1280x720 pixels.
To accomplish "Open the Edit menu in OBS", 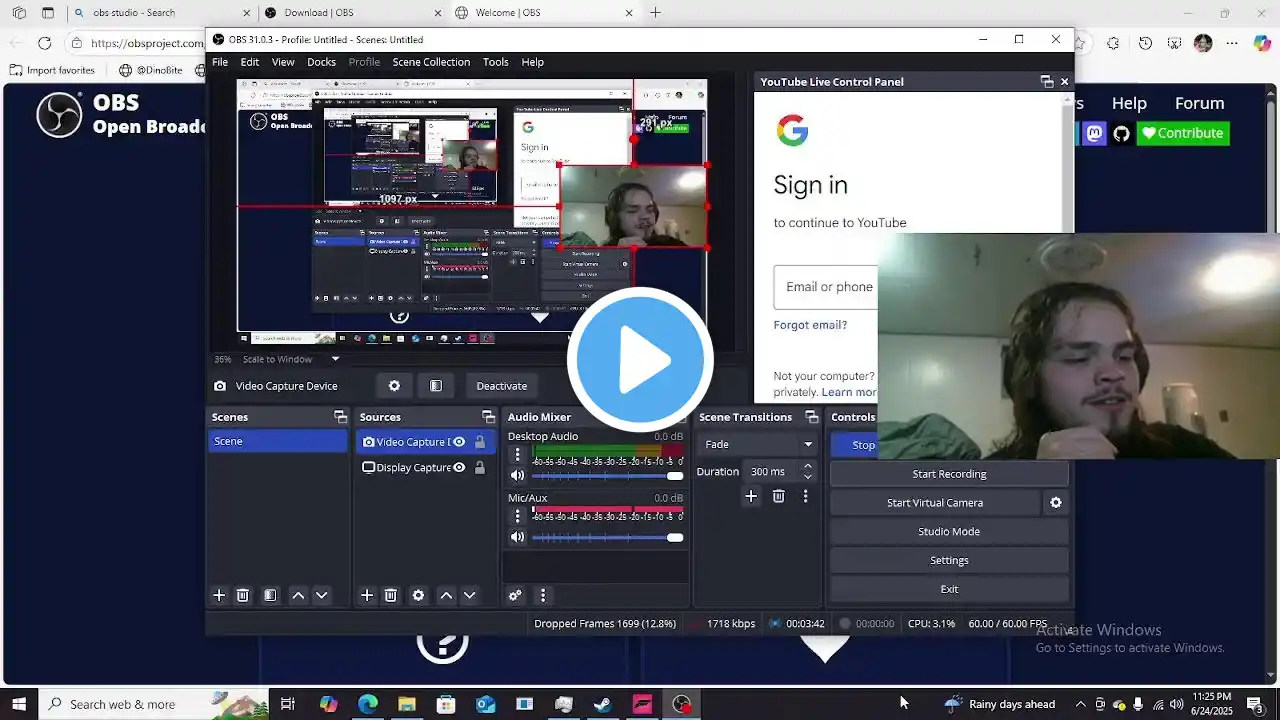I will coord(250,62).
